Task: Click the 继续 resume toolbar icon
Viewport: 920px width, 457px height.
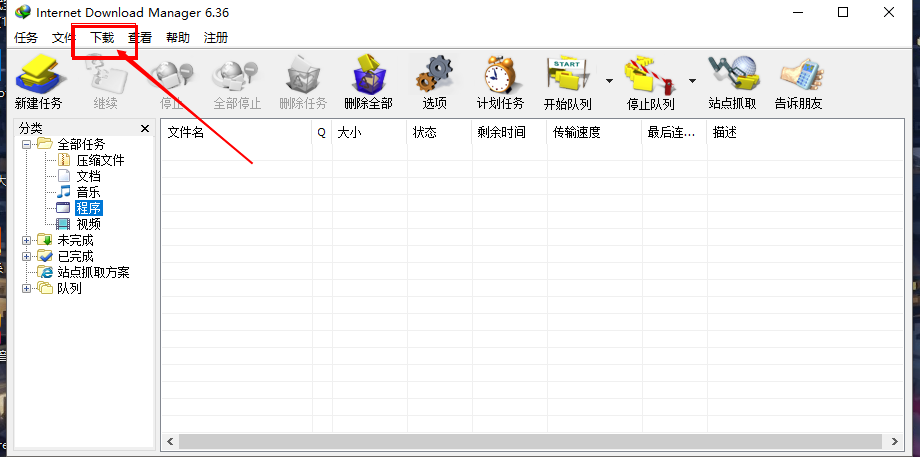Action: pos(106,82)
